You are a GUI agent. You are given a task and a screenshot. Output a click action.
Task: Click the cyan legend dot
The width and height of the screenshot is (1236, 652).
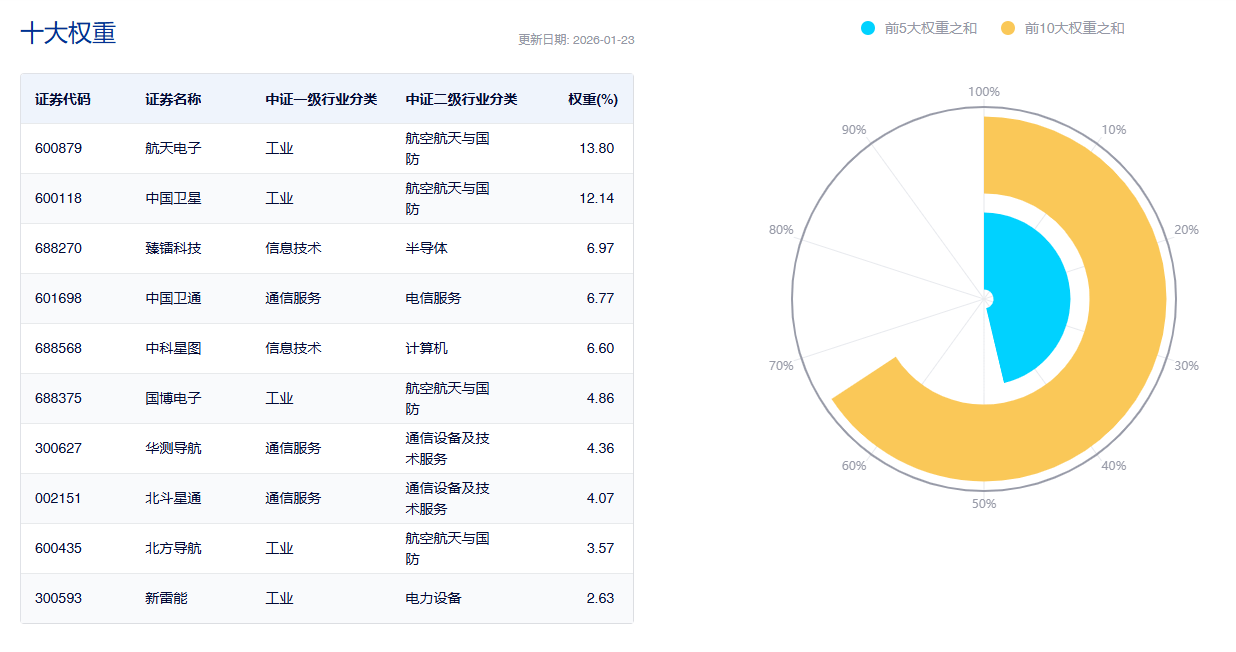(868, 28)
